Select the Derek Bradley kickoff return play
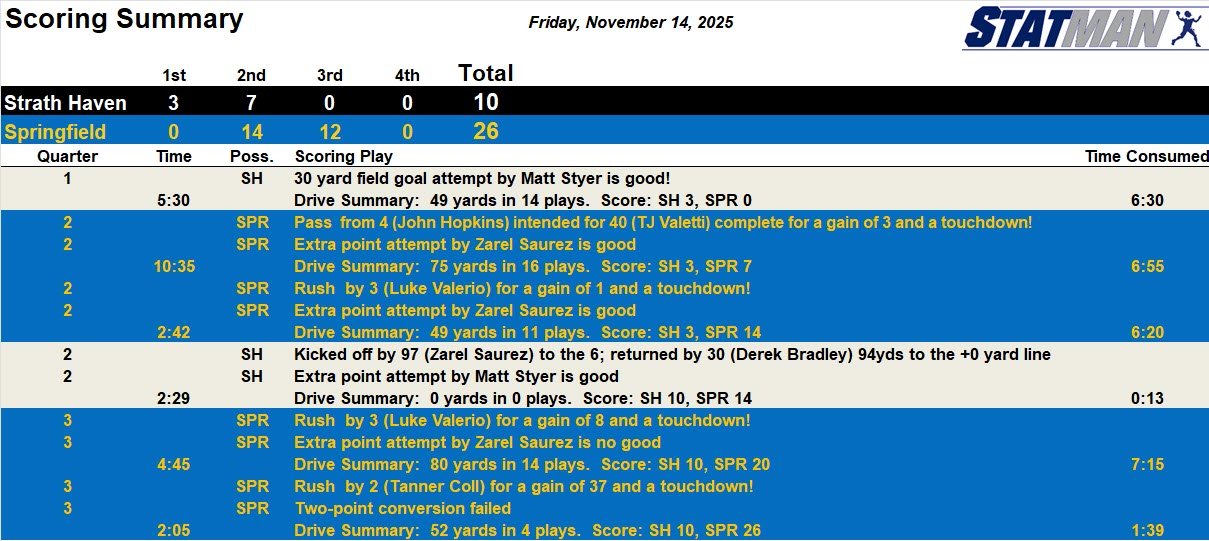This screenshot has width=1209, height=541. point(672,355)
